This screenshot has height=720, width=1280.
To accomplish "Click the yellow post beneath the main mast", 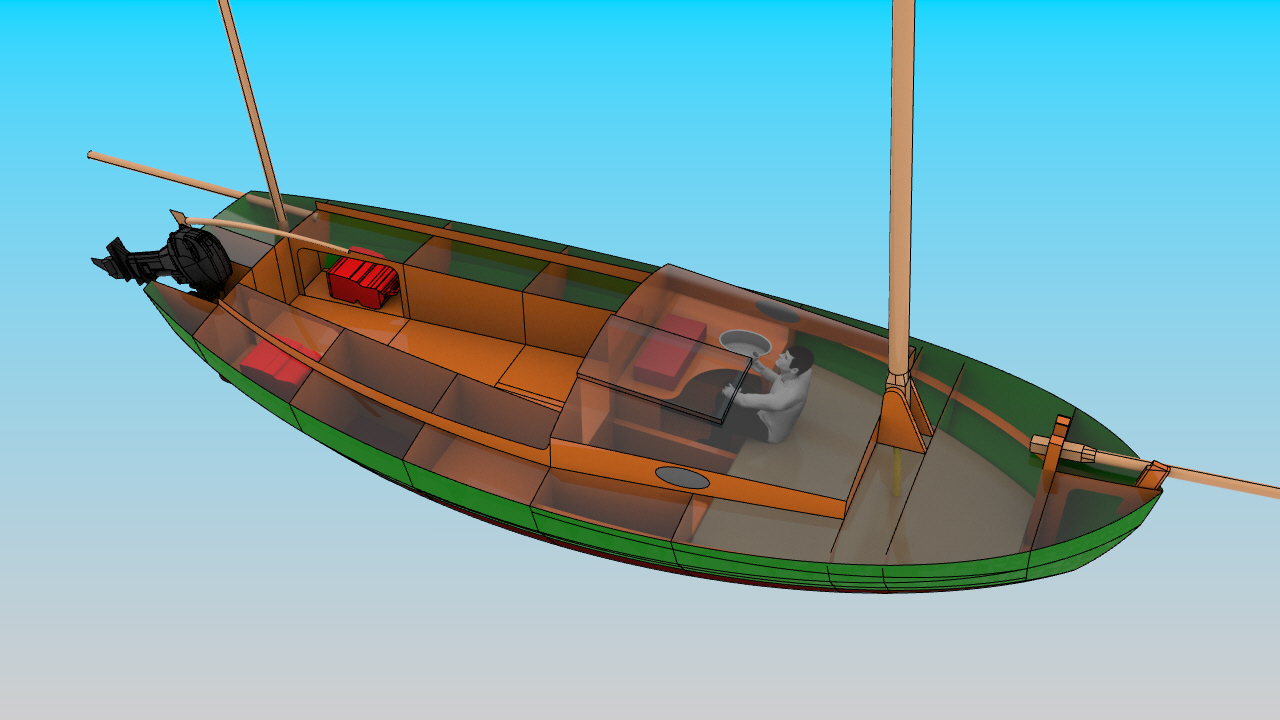I will coord(895,472).
